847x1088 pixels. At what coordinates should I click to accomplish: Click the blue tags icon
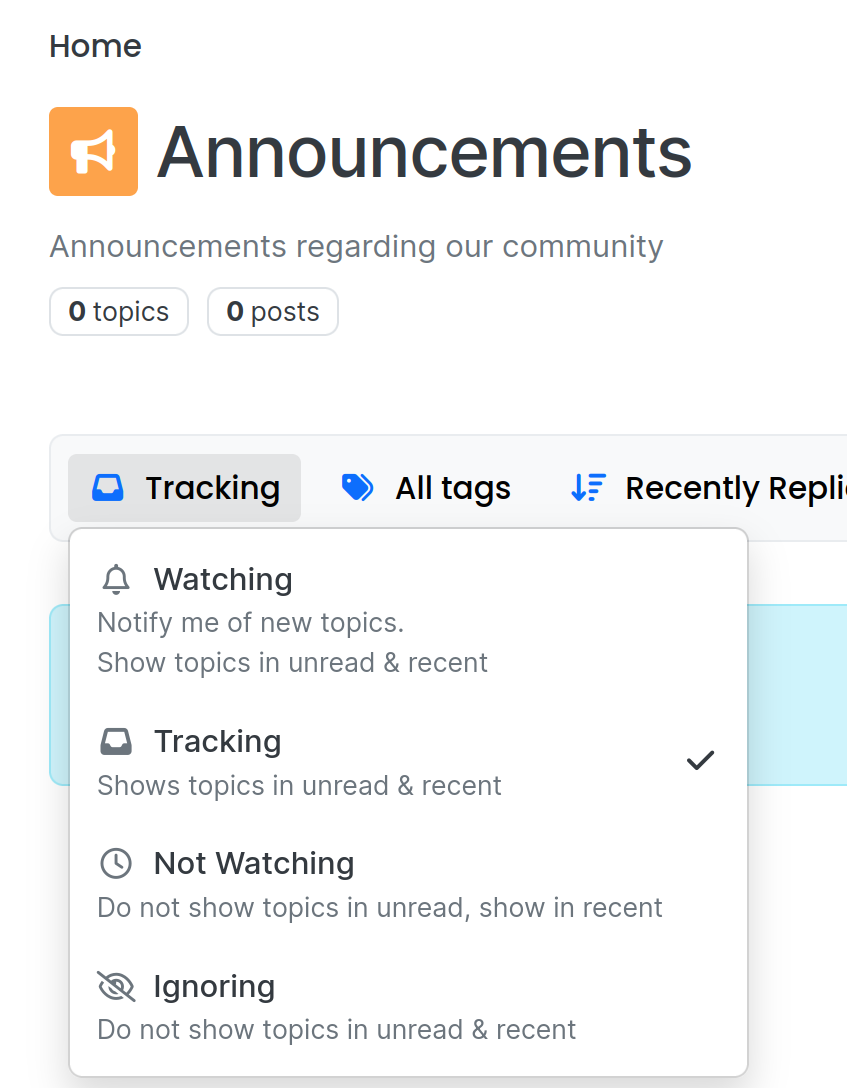coord(358,488)
